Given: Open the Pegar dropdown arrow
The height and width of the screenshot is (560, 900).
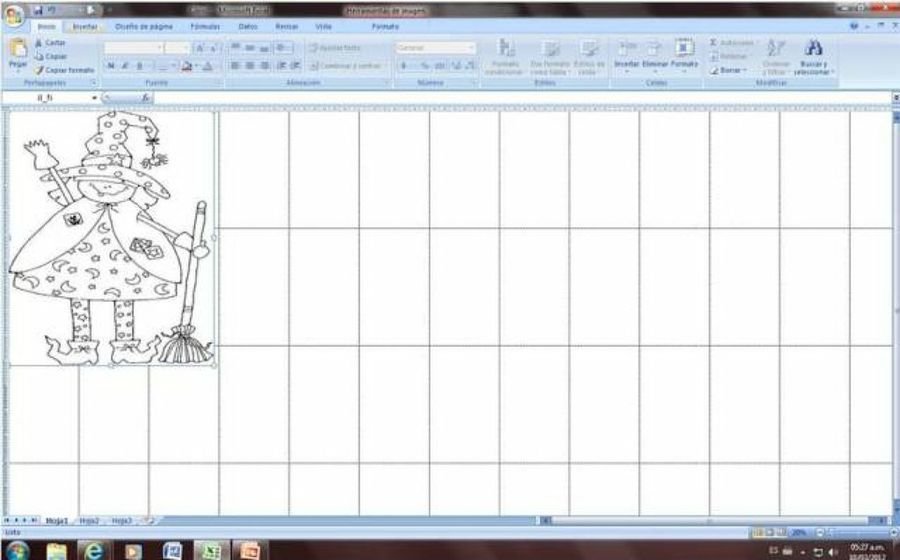Looking at the screenshot, I should pos(18,71).
